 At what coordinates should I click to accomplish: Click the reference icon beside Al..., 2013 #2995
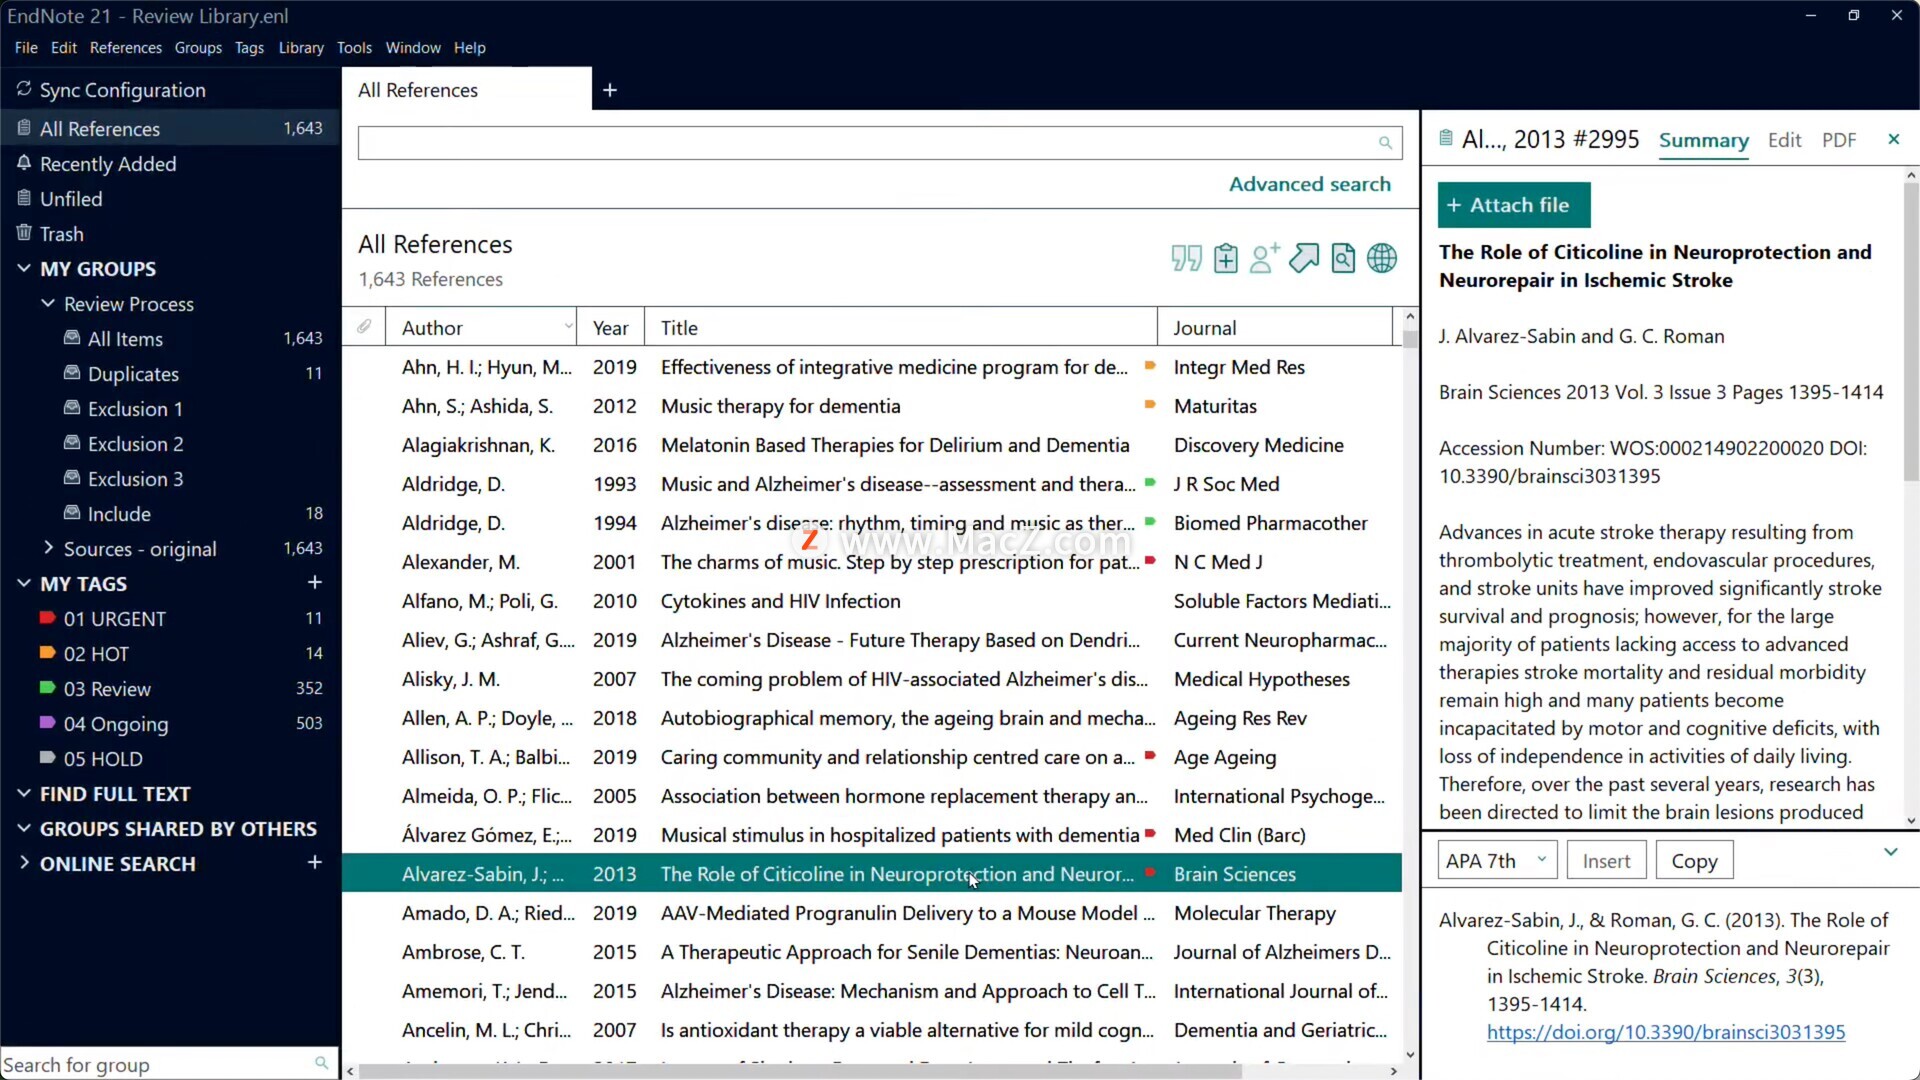pos(1446,139)
